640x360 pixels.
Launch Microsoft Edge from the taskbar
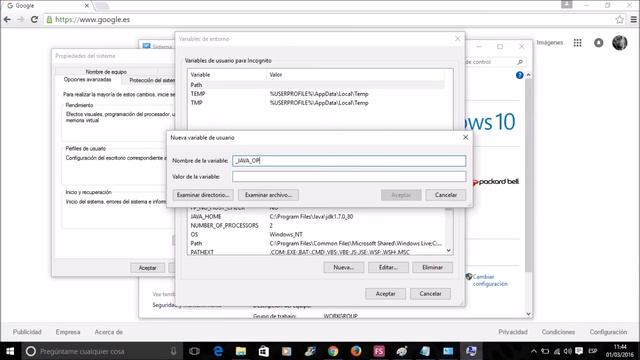tap(218, 351)
